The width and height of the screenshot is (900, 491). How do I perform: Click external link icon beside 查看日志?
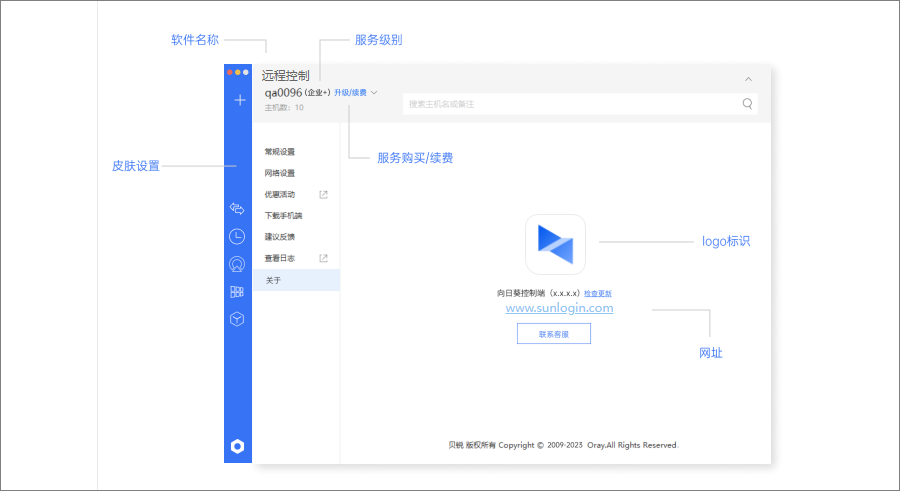pyautogui.click(x=323, y=258)
